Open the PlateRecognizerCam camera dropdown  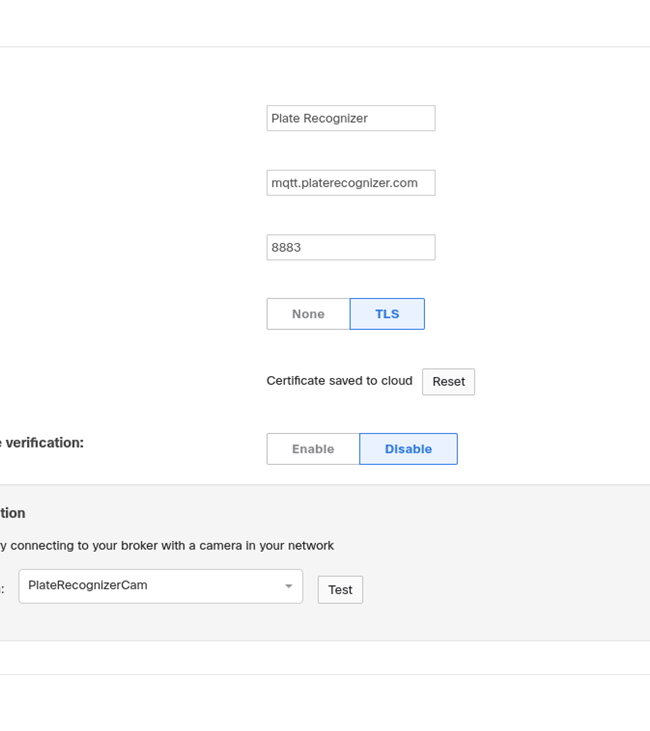click(160, 586)
